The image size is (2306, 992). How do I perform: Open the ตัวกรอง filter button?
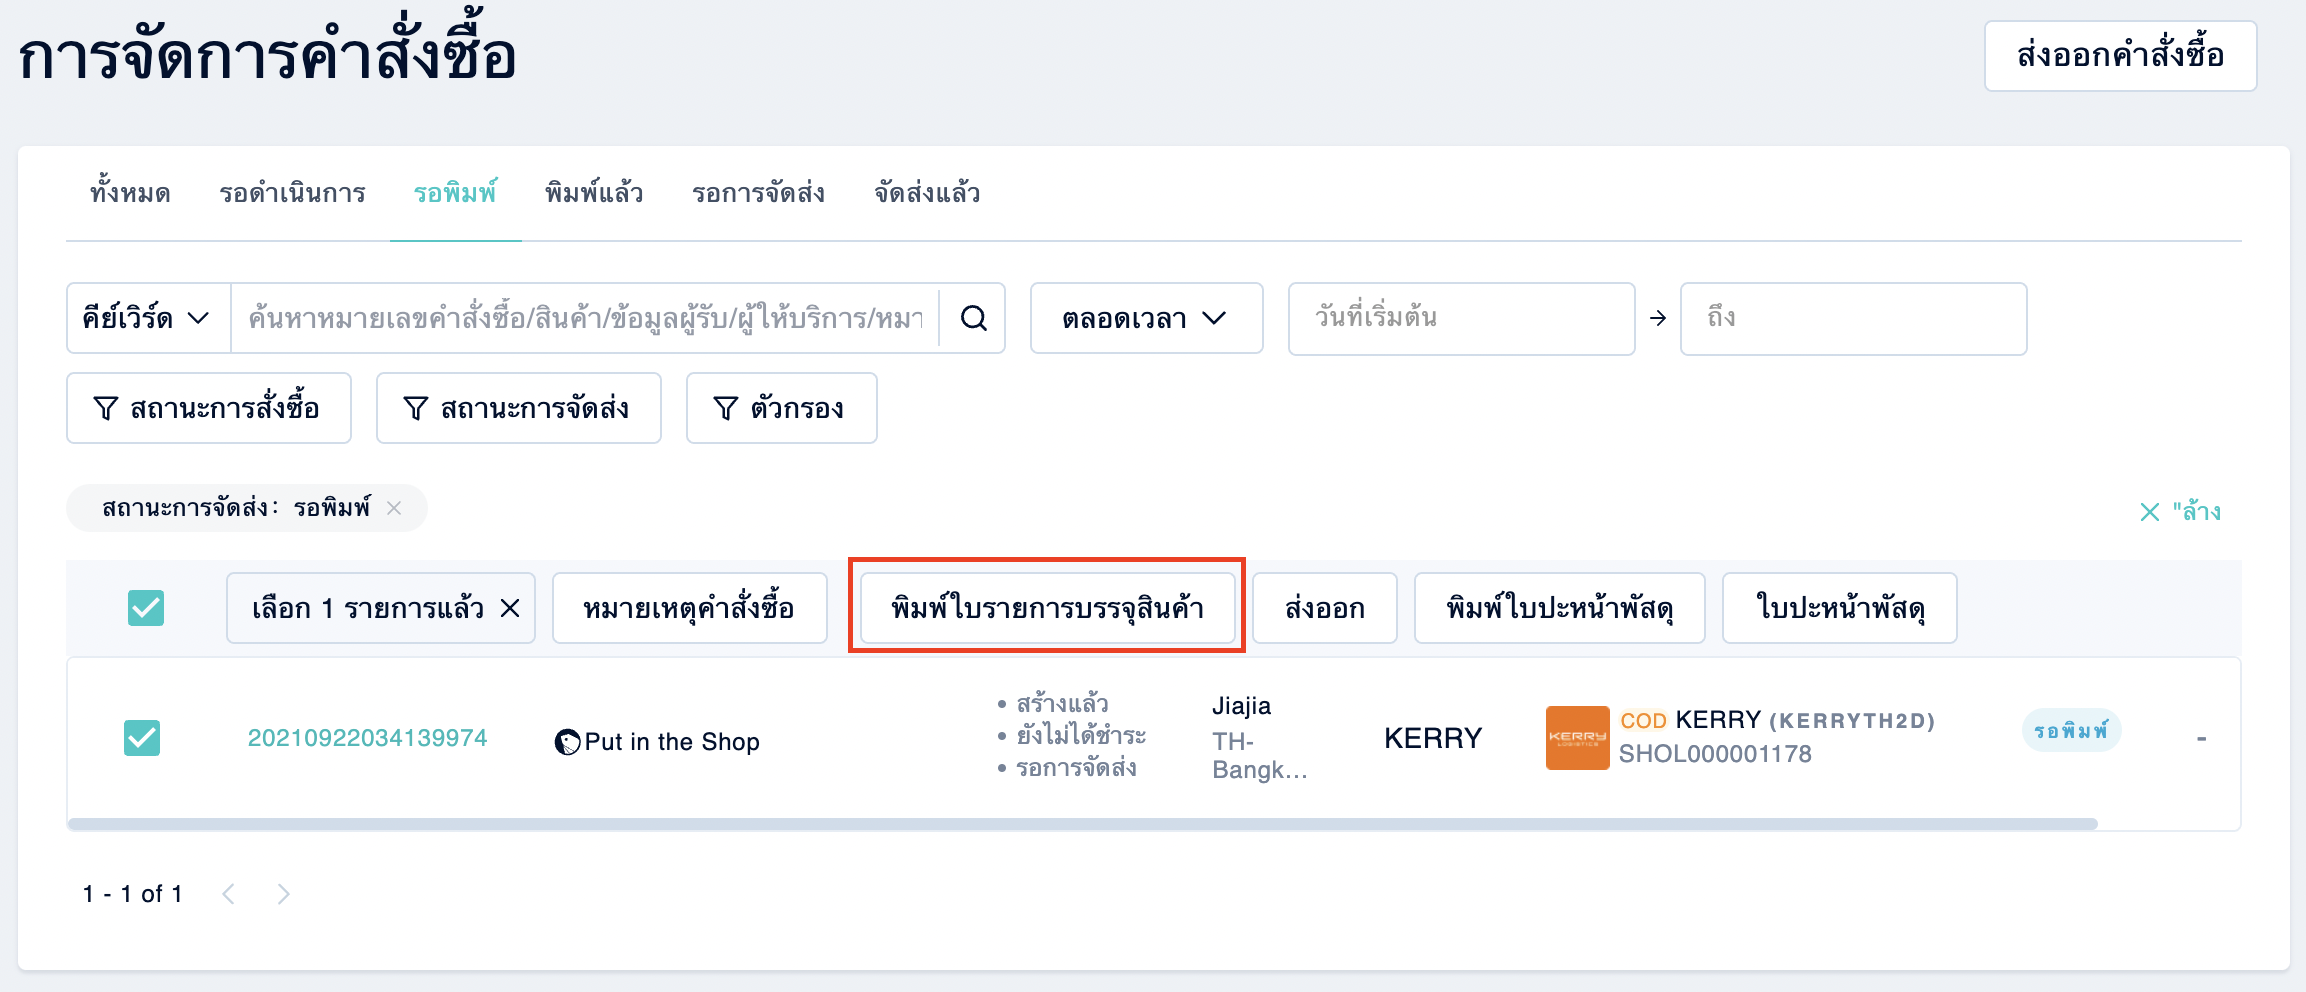[781, 408]
